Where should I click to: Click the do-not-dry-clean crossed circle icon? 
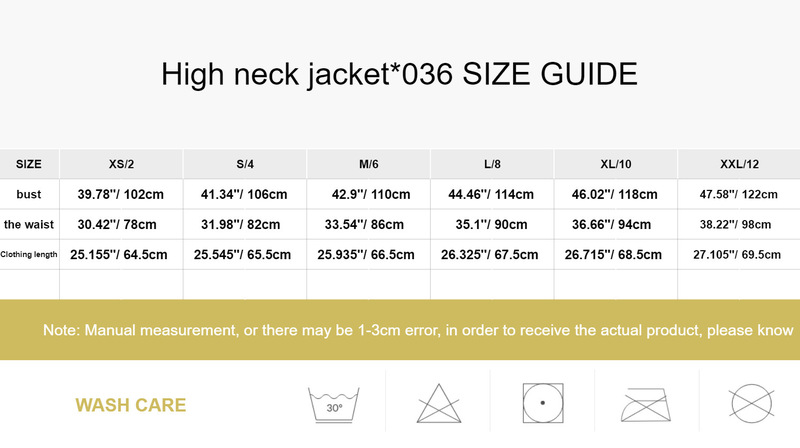[x=749, y=406]
